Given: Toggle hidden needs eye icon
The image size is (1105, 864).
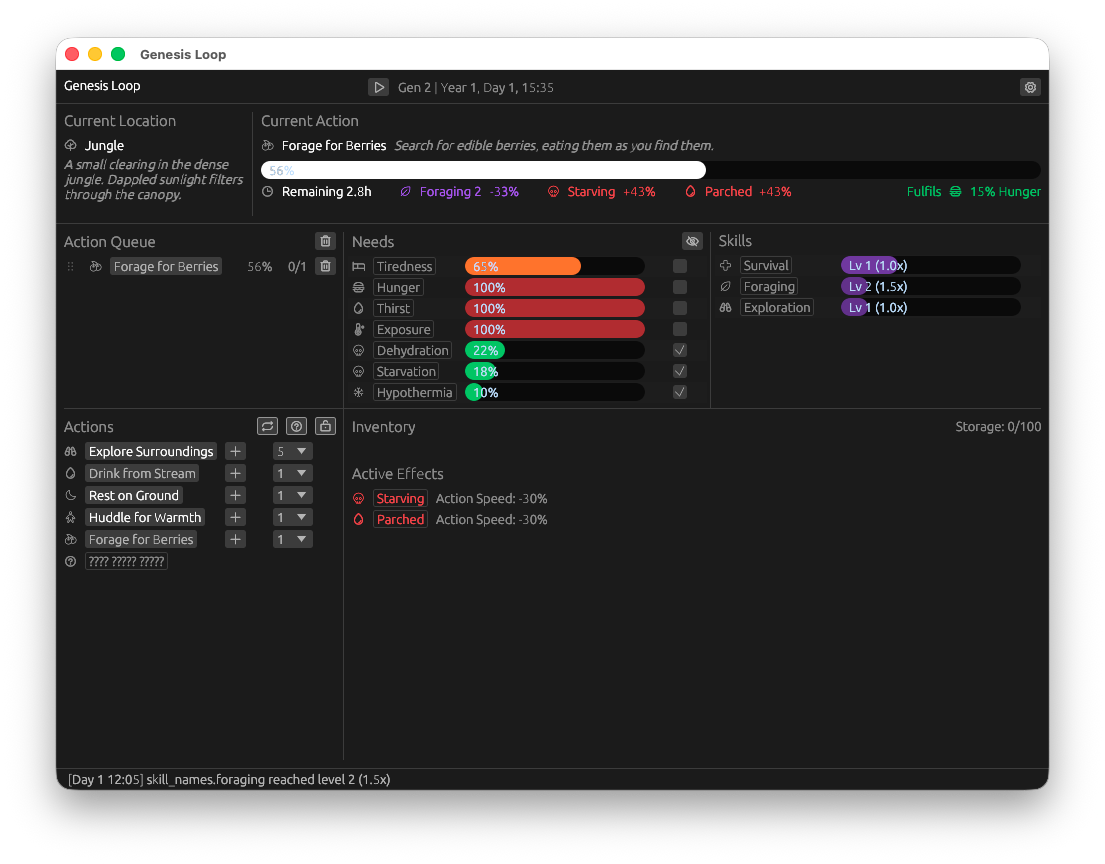Looking at the screenshot, I should 692,241.
